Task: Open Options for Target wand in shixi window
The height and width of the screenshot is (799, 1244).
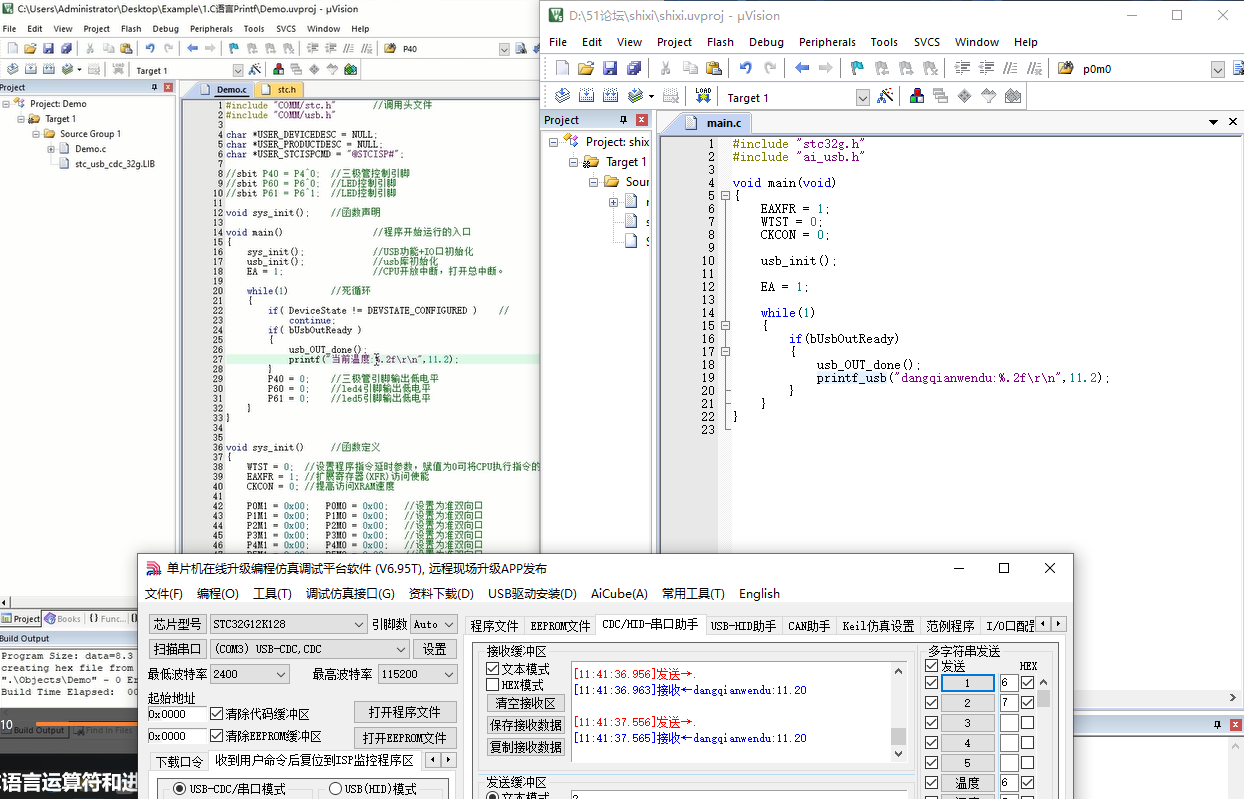Action: [885, 96]
